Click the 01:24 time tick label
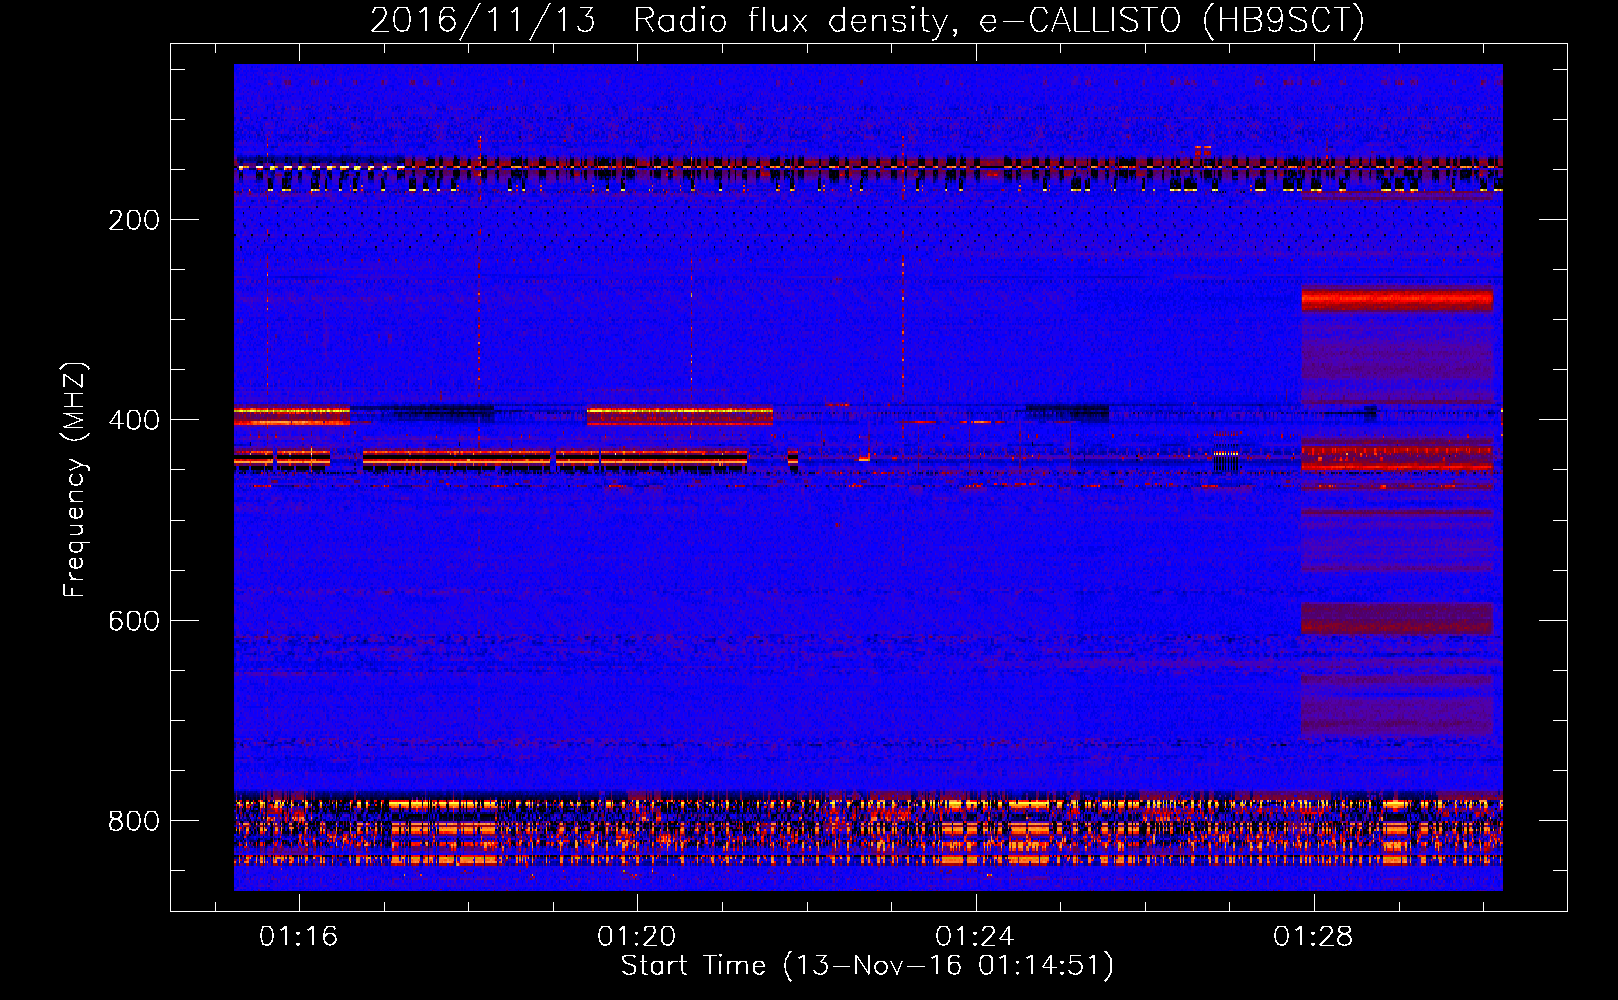The height and width of the screenshot is (1000, 1618). (x=974, y=937)
